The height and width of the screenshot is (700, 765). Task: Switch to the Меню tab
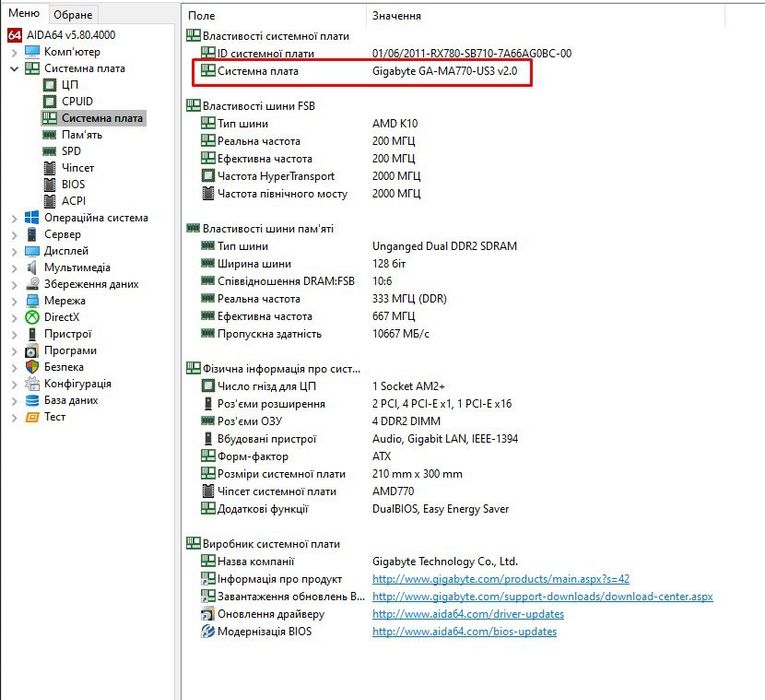tap(24, 13)
